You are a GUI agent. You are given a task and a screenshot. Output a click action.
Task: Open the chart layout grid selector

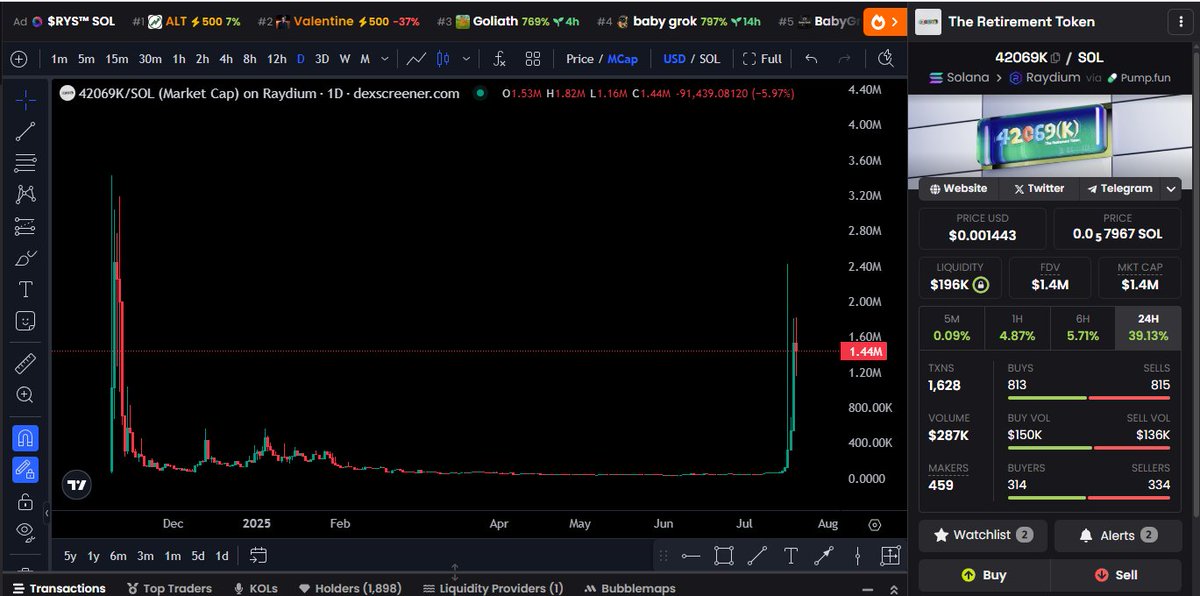[x=533, y=59]
